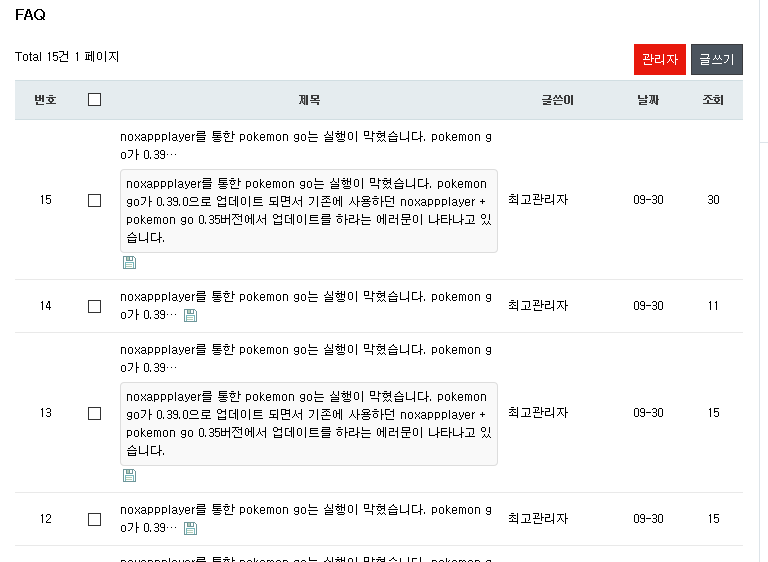Click the preview text box in post 13

[309, 424]
